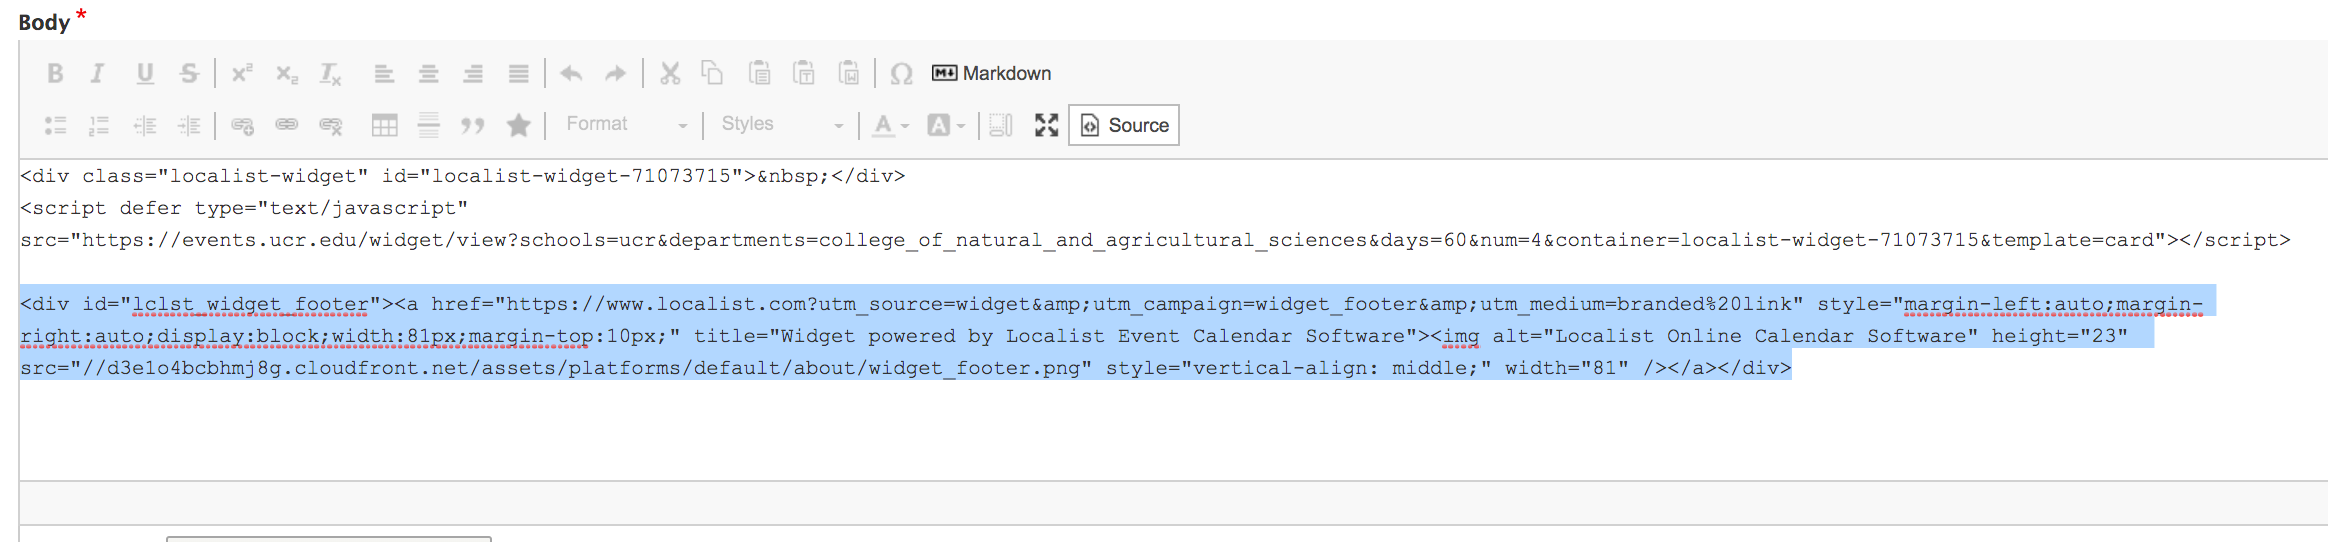Open the Styles dropdown
Screen dimensions: 2328x542
point(782,125)
